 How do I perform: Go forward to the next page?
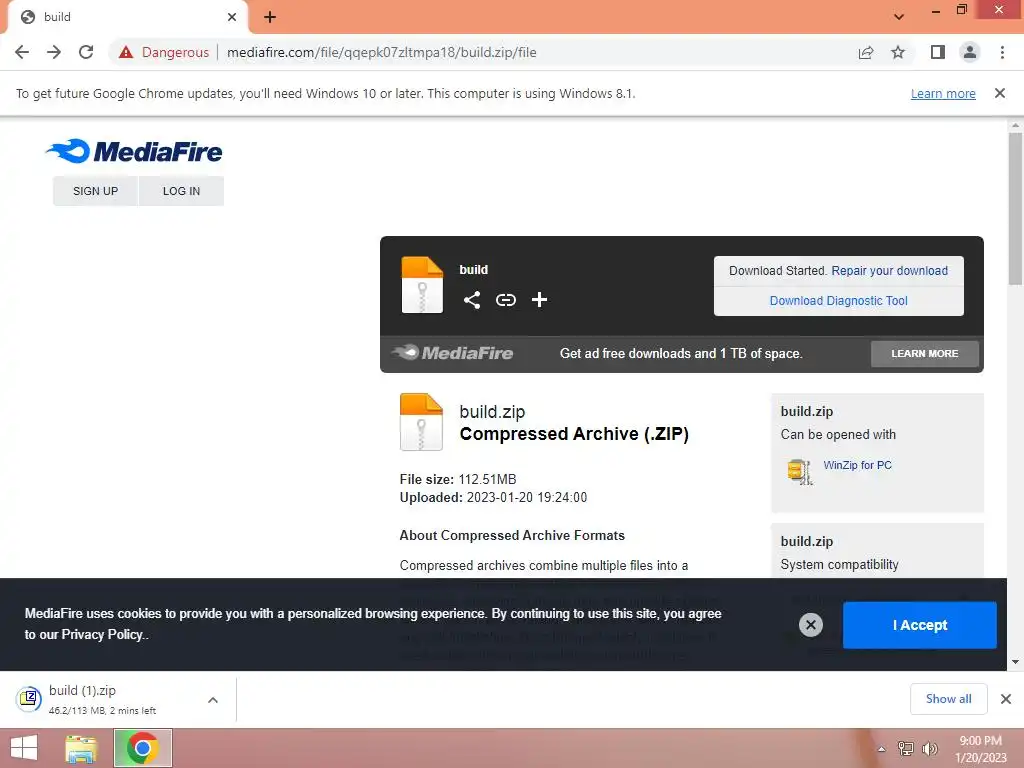[x=54, y=52]
